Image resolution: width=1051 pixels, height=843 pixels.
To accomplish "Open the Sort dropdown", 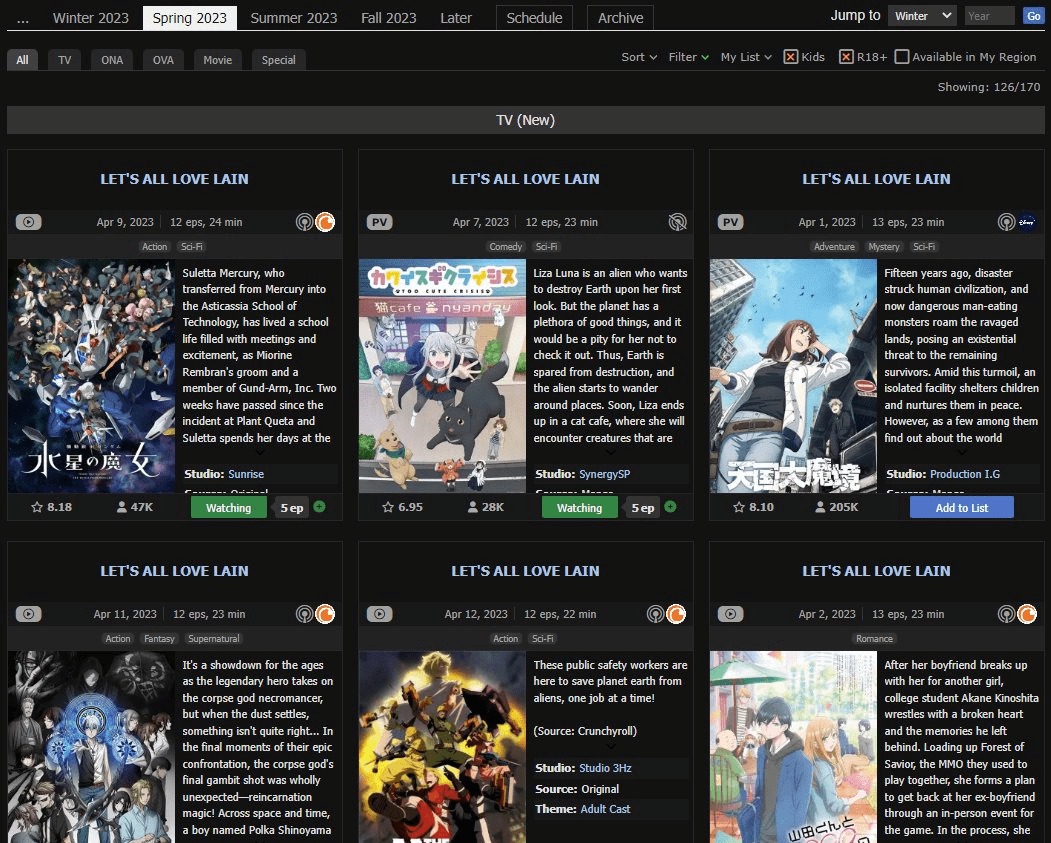I will (639, 57).
